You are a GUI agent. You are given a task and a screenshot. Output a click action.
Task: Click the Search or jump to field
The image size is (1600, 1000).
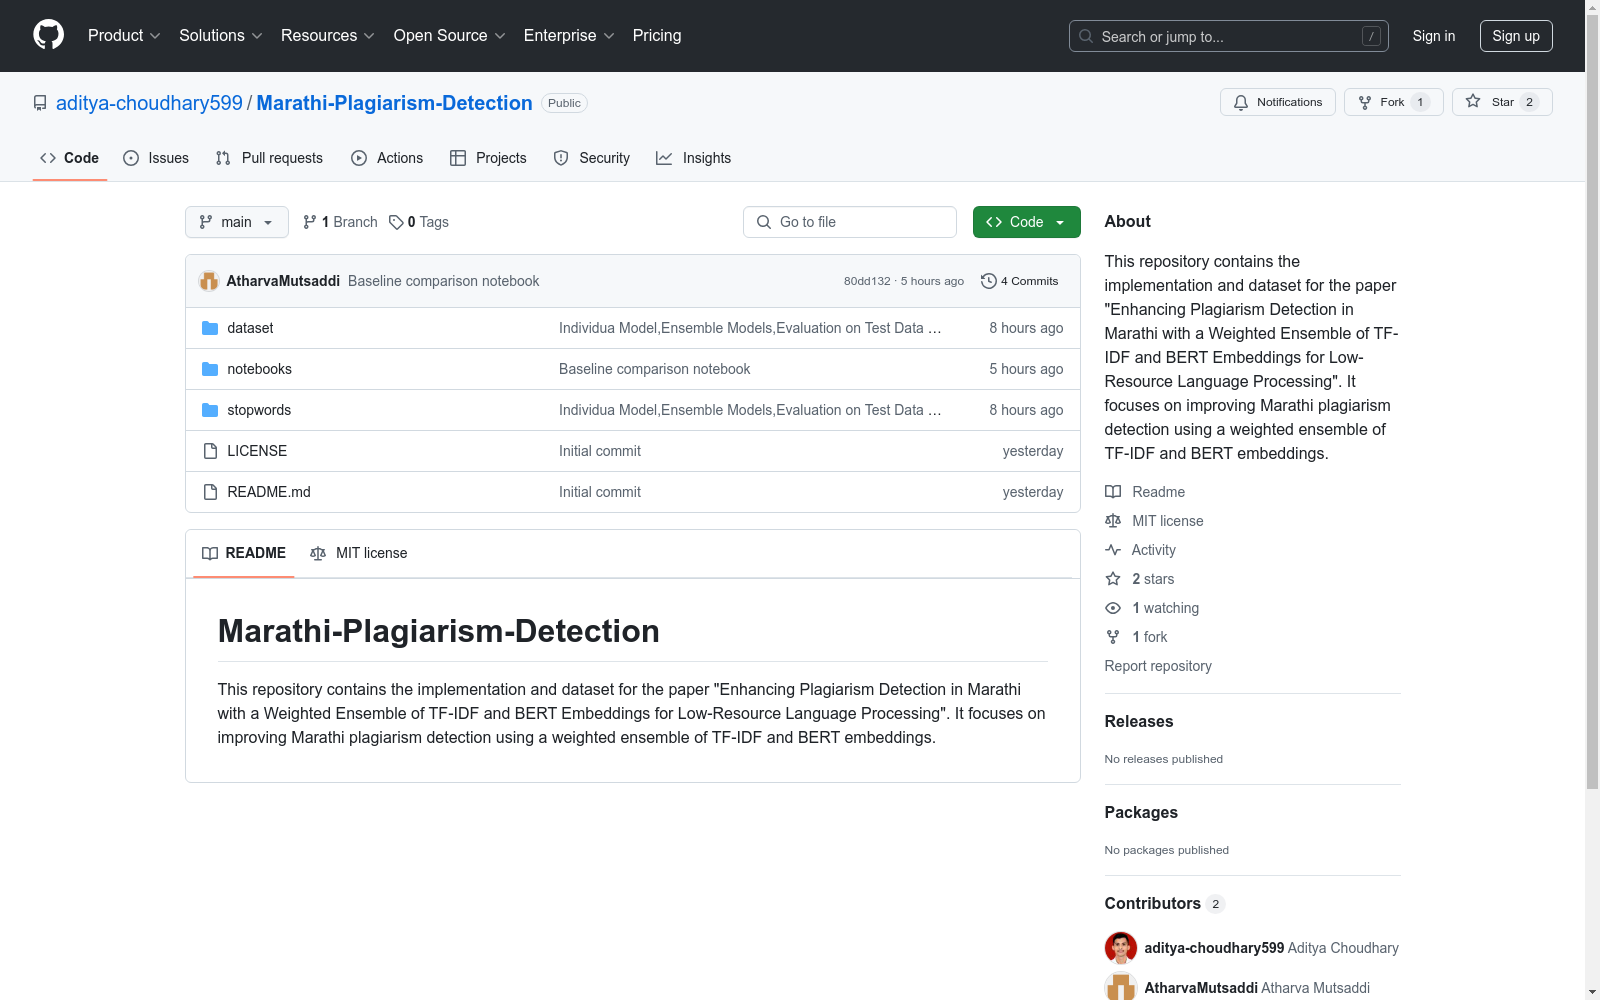pyautogui.click(x=1229, y=36)
